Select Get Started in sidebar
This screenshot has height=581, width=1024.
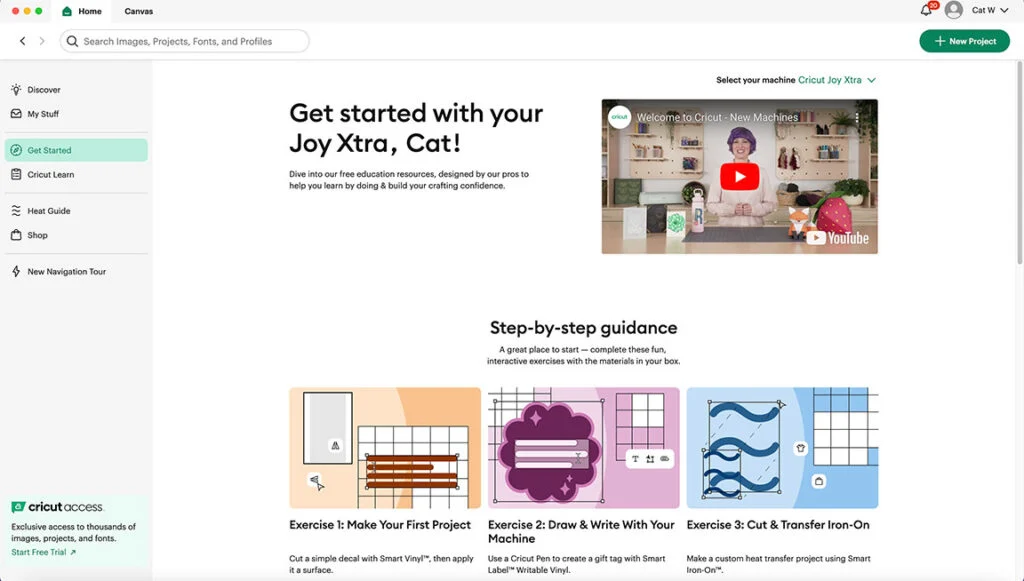point(76,150)
